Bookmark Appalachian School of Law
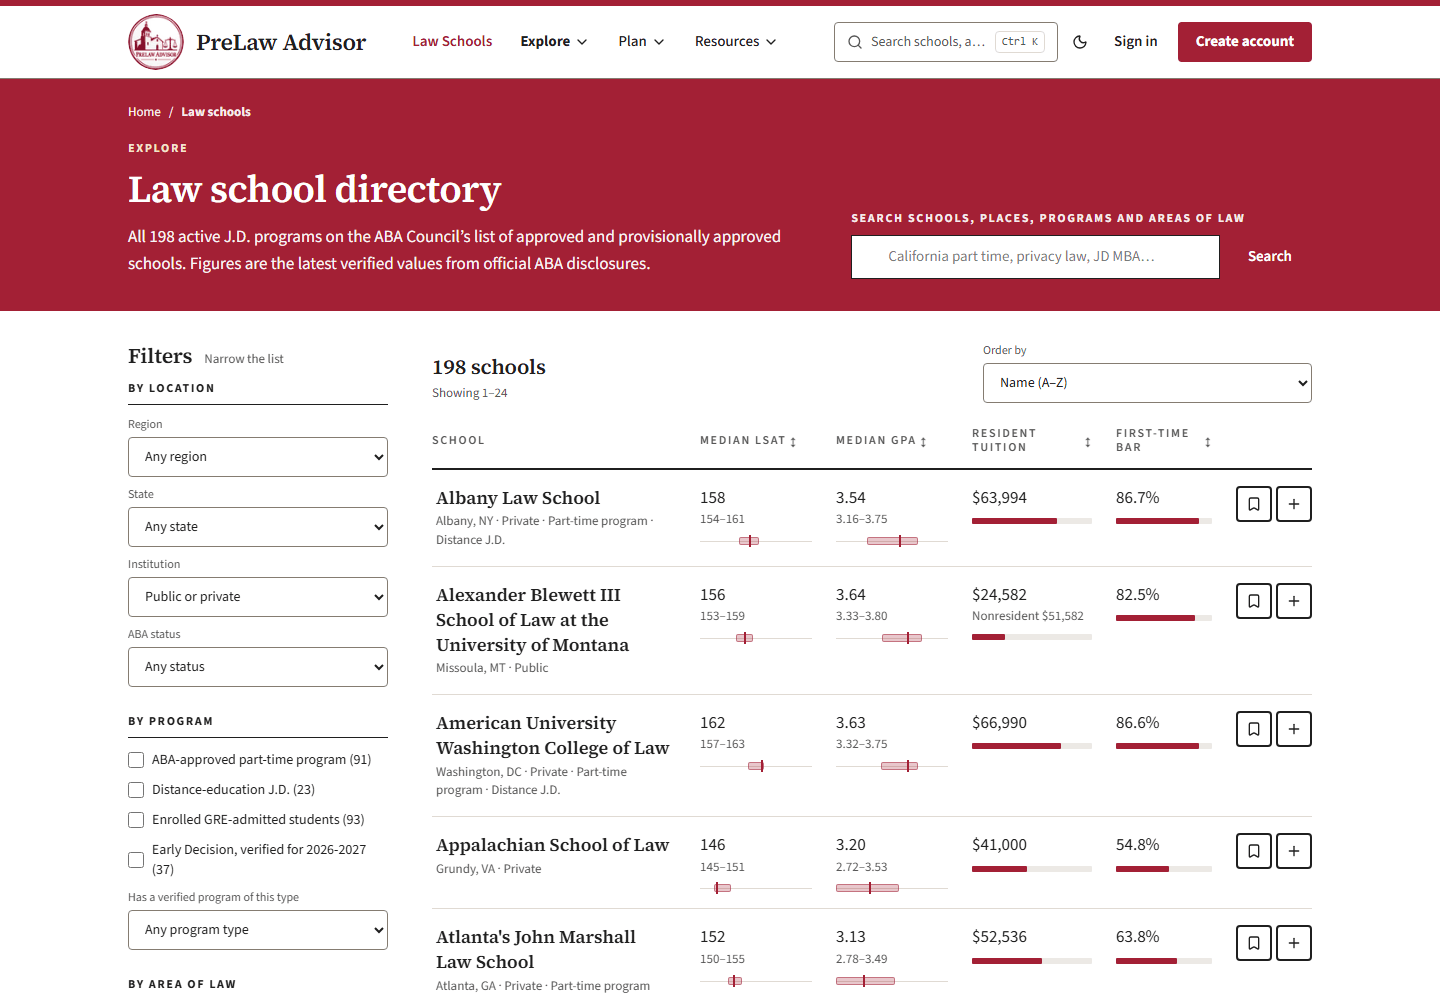 [x=1254, y=851]
